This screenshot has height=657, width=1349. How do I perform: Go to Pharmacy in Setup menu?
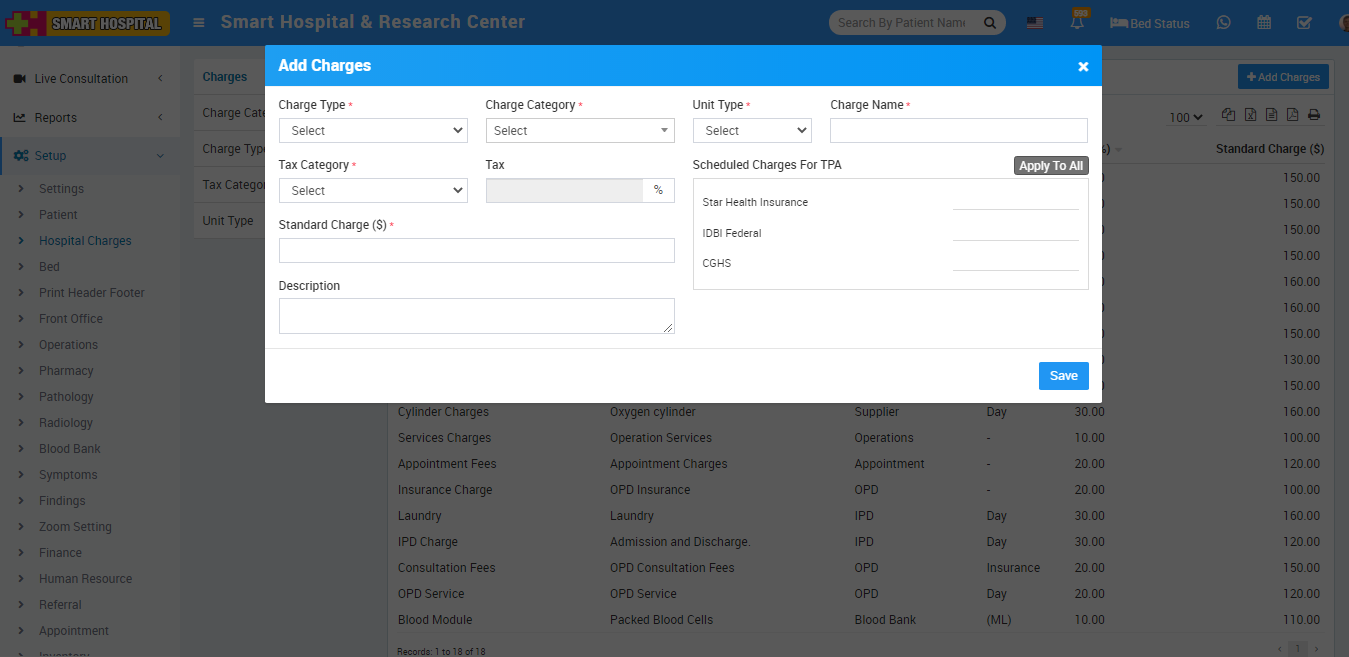pyautogui.click(x=66, y=371)
